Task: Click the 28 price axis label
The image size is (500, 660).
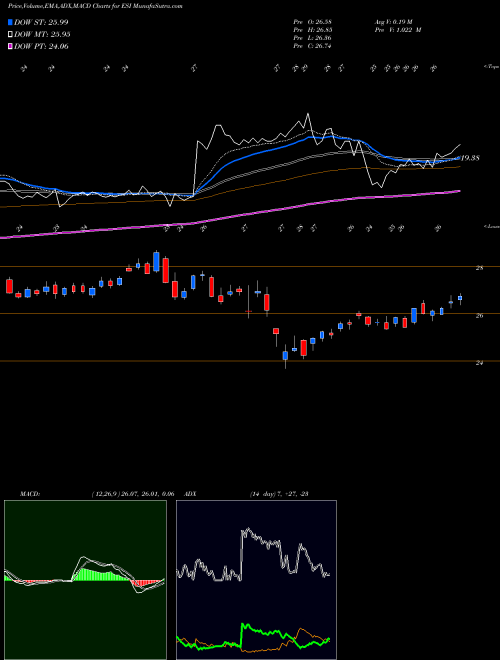Action: click(x=479, y=268)
